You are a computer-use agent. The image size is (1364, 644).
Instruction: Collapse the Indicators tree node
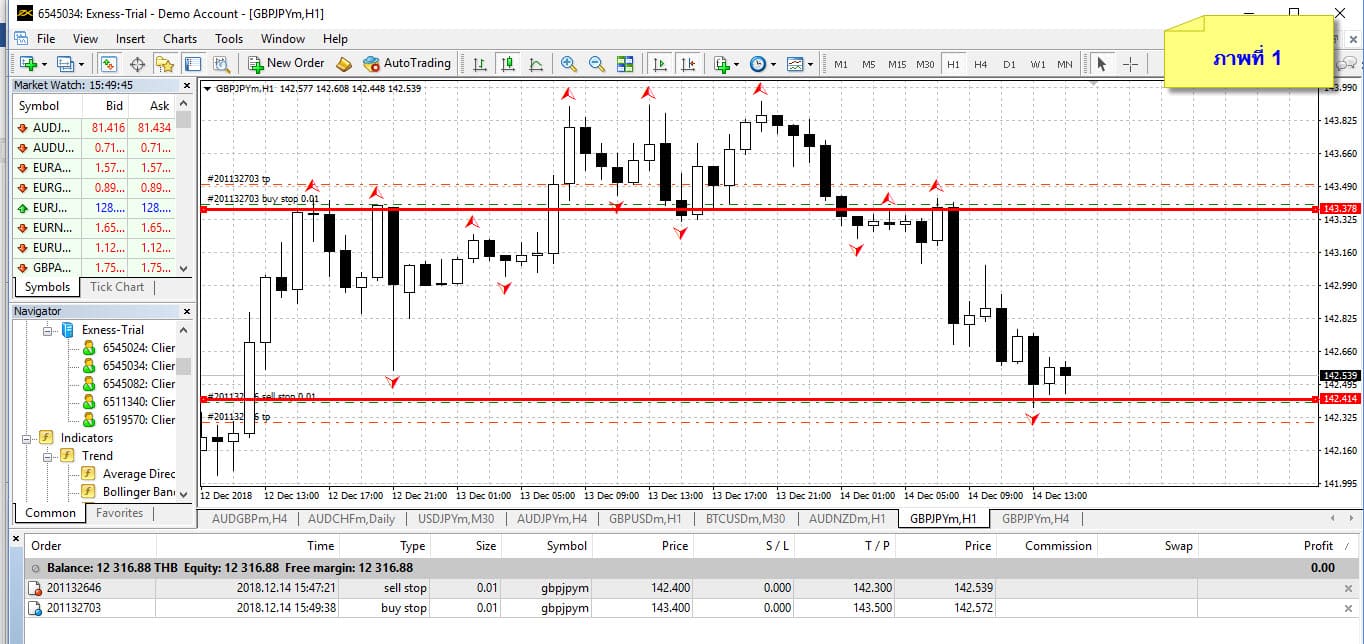pos(27,438)
